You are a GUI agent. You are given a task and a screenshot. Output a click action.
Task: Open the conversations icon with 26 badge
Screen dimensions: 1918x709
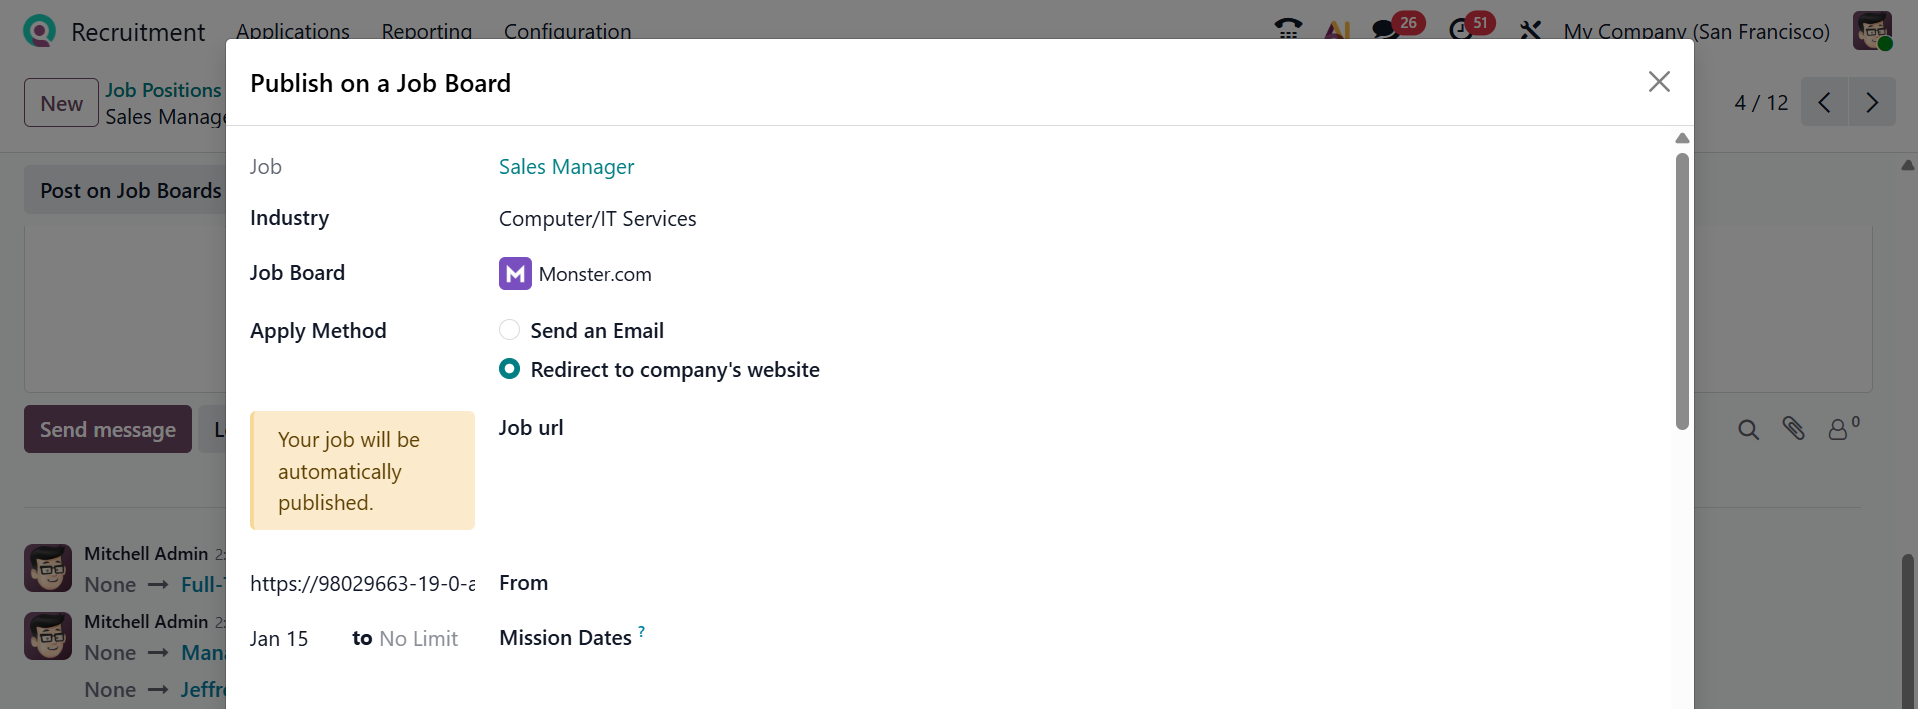[x=1386, y=29]
